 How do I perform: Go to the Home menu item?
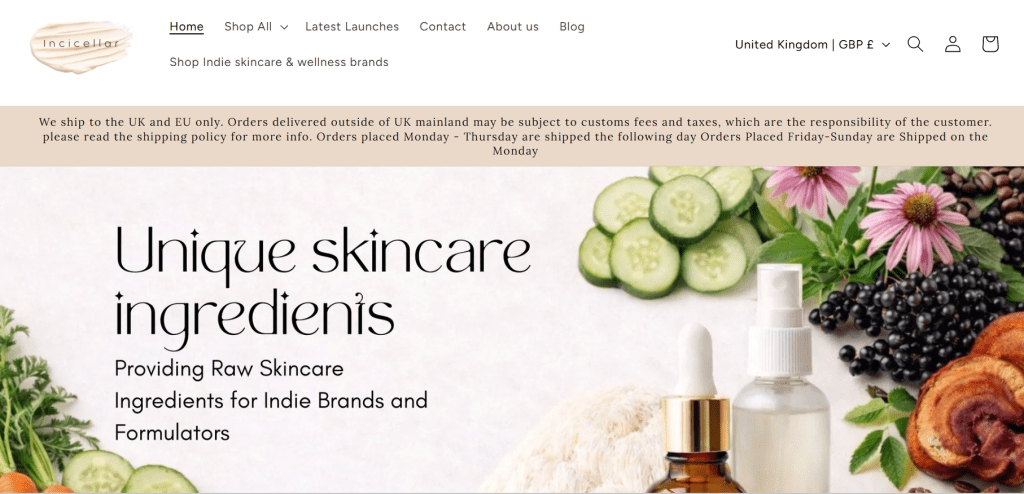click(x=186, y=27)
